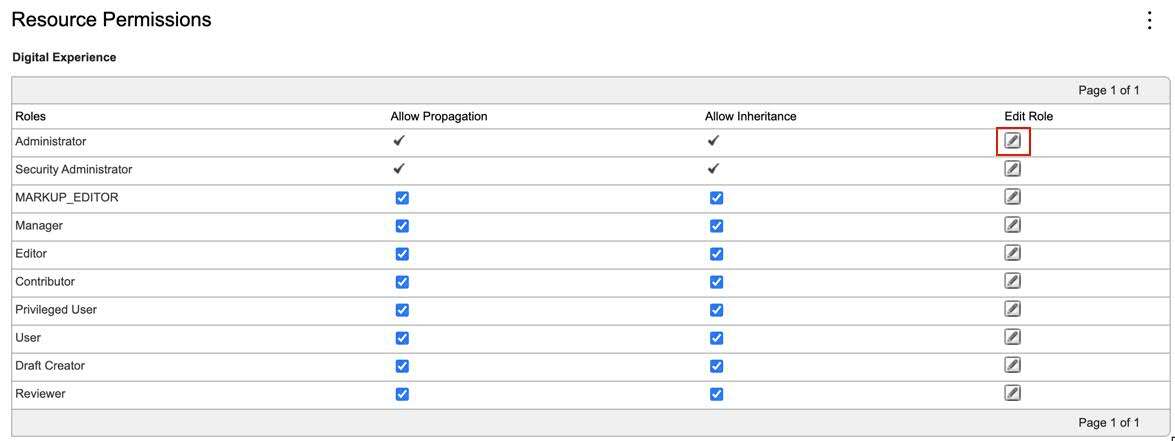Edit the User role

coord(1012,337)
